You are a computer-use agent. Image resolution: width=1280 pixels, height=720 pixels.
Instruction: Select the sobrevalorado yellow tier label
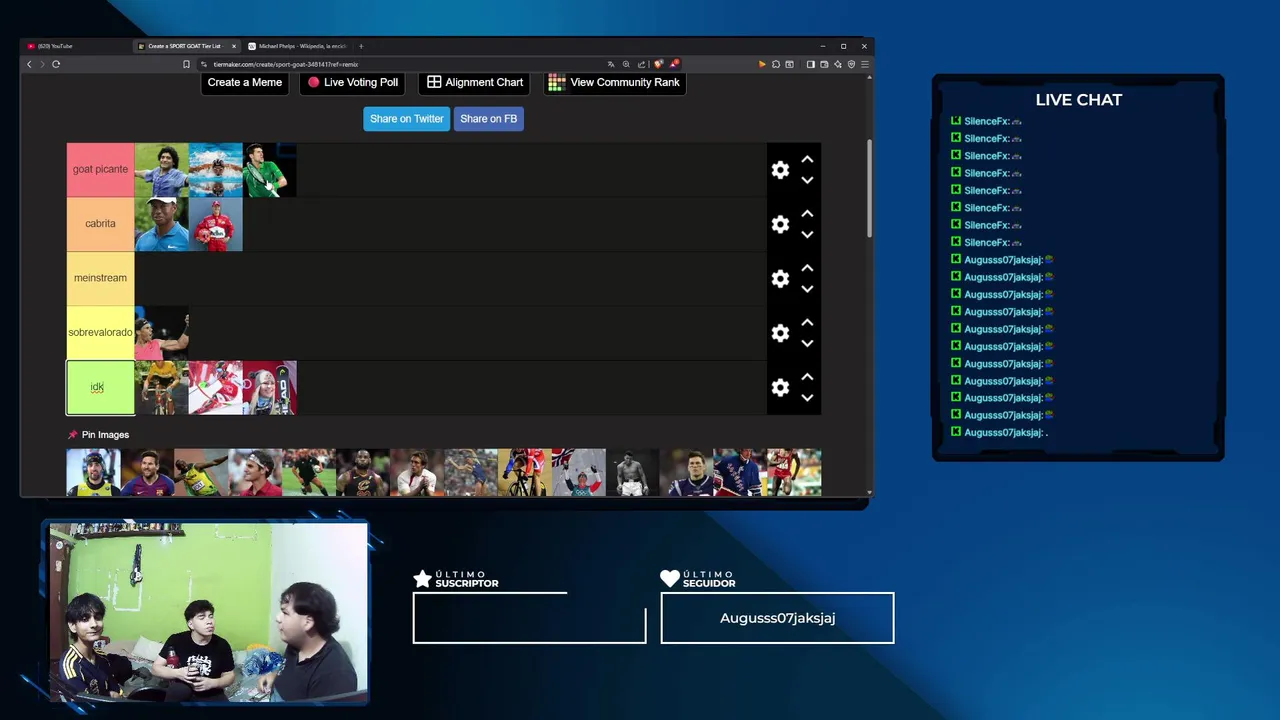pos(100,333)
